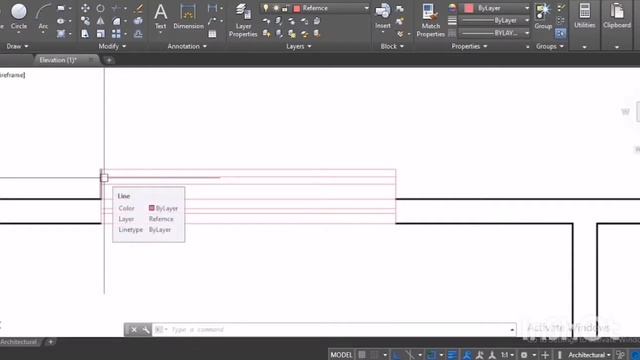
Task: Open the BYLAY... linetype dropdown
Action: 494,33
